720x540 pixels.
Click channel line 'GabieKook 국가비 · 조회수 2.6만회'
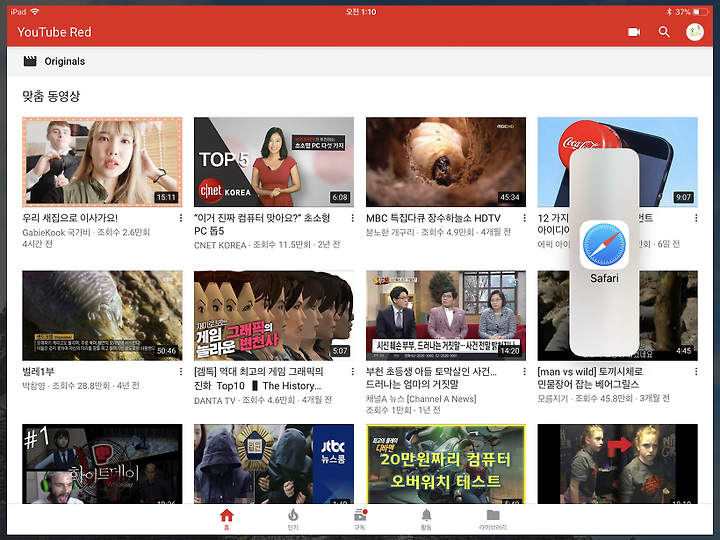point(86,232)
